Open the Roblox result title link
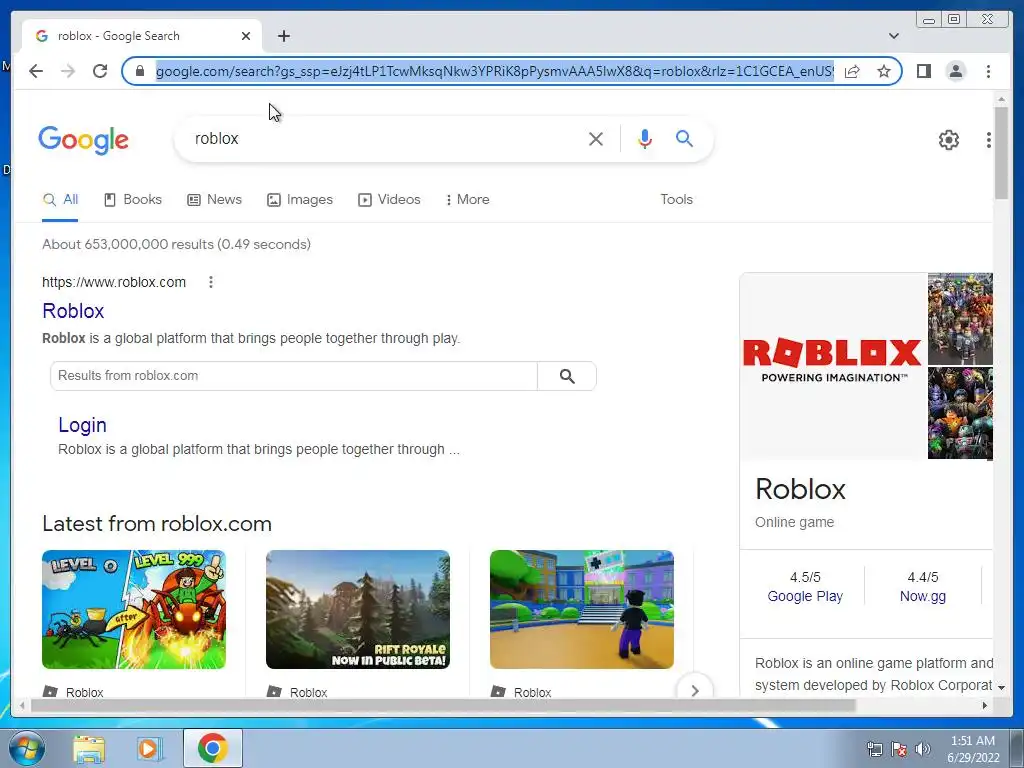Image resolution: width=1024 pixels, height=768 pixels. (73, 311)
